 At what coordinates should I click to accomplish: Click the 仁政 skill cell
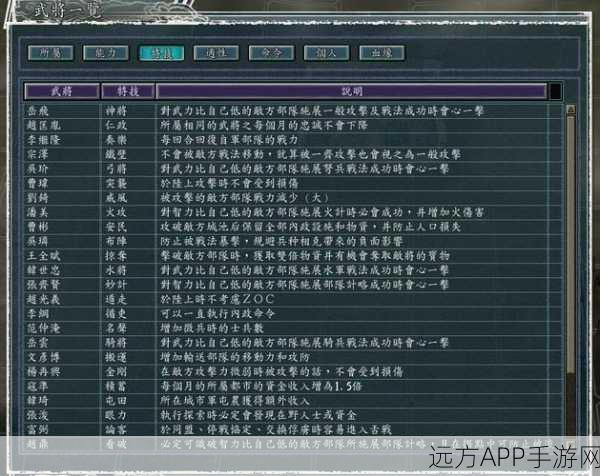(x=116, y=126)
